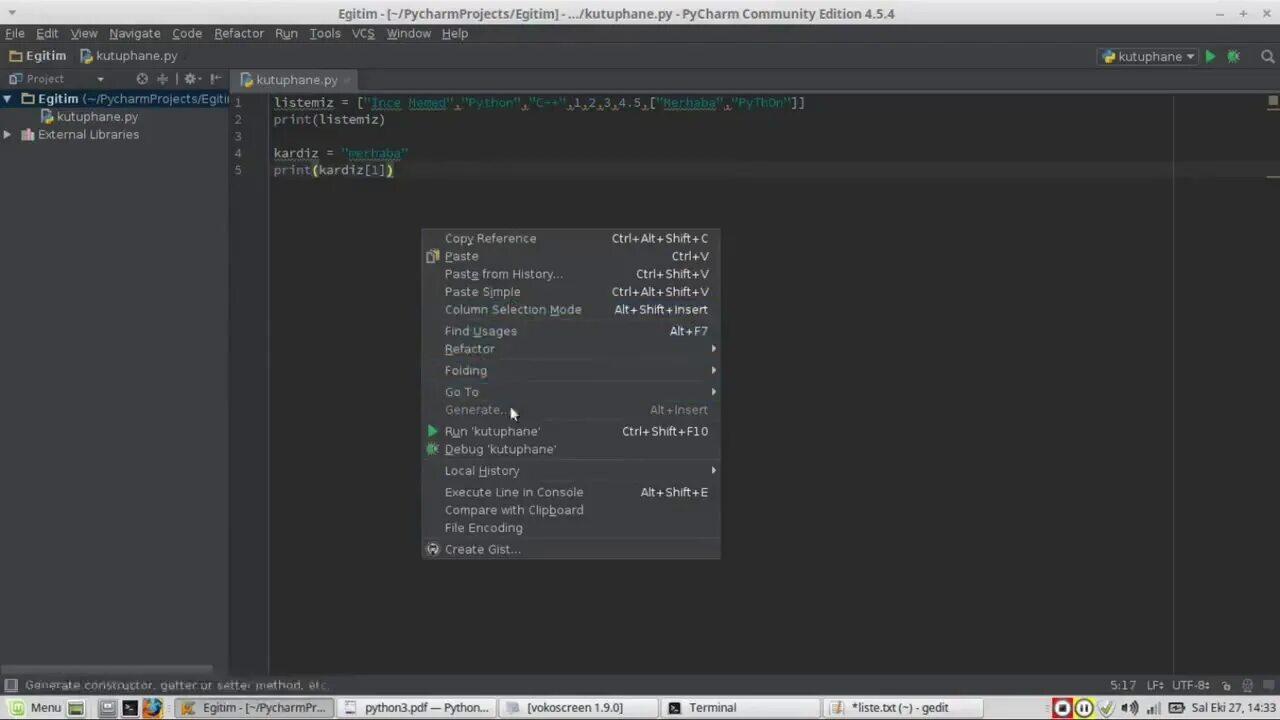Expand Local History submenu in context menu
The width and height of the screenshot is (1280, 720).
[x=570, y=471]
